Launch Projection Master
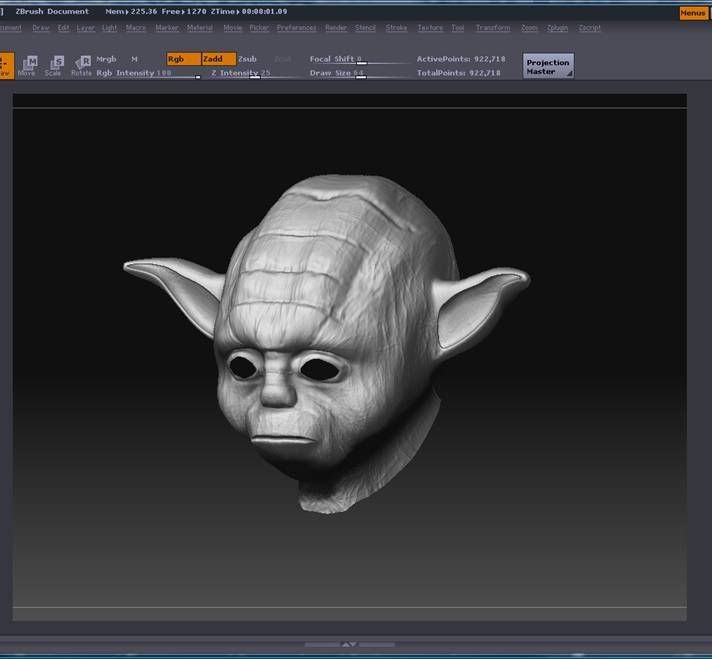The height and width of the screenshot is (659, 712). (548, 66)
